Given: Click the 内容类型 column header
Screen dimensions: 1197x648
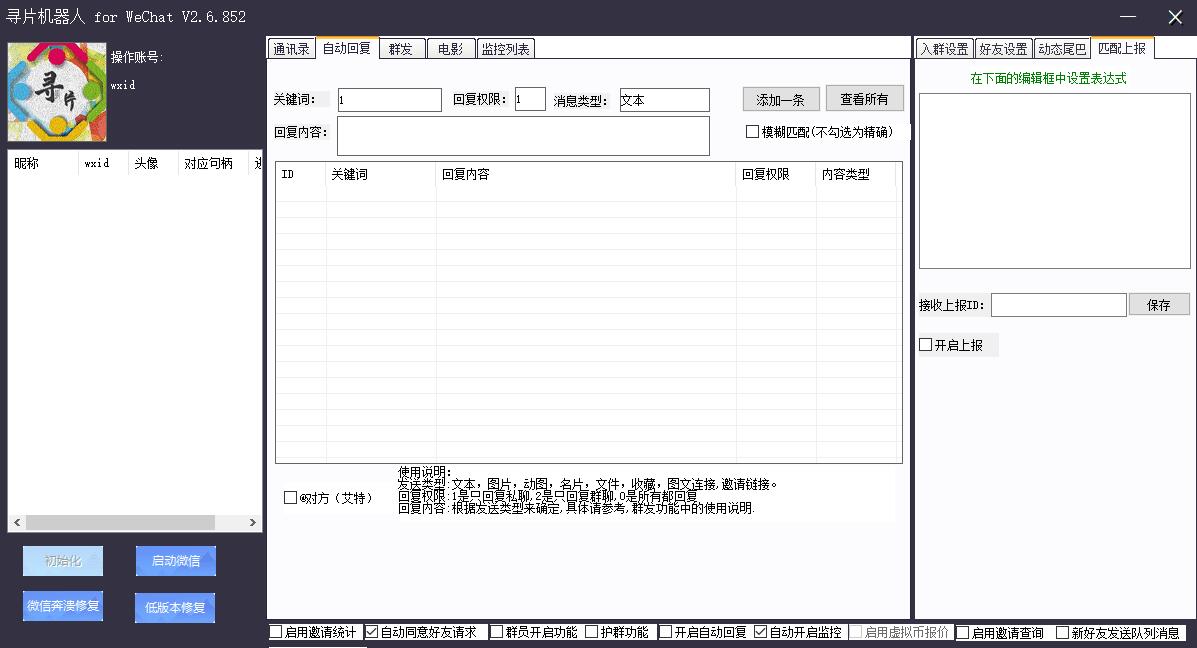Looking at the screenshot, I should point(855,175).
